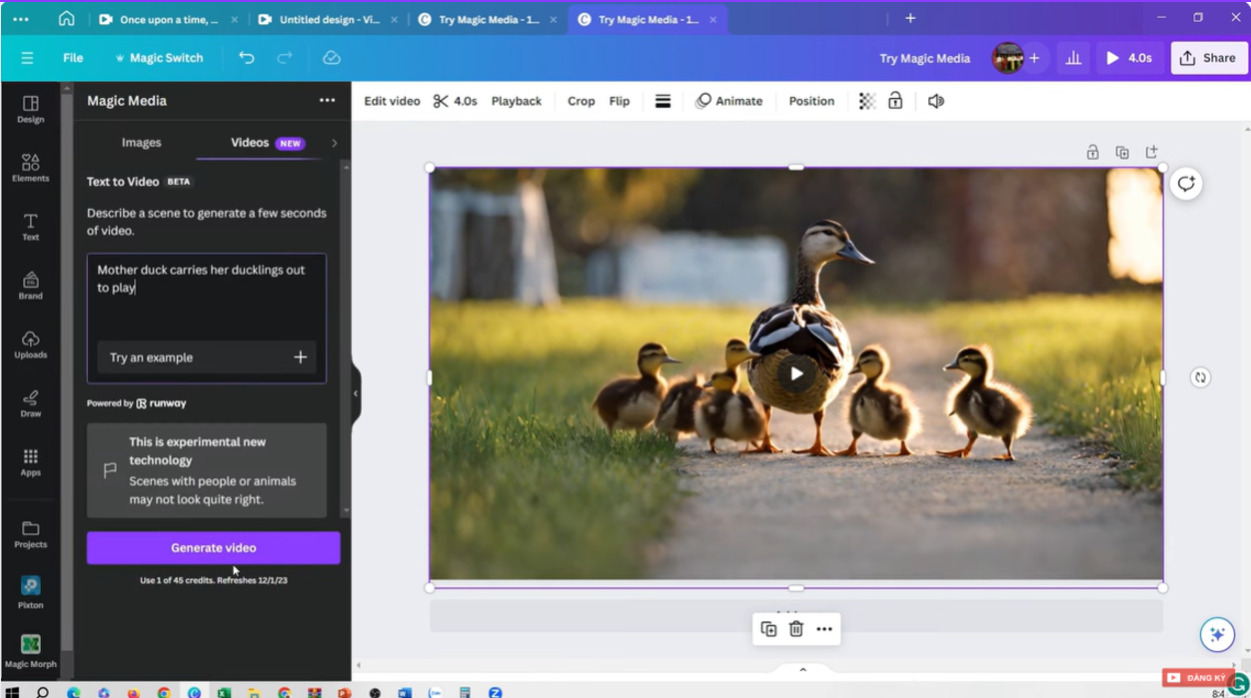Add a collaborator with plus button

1034,58
